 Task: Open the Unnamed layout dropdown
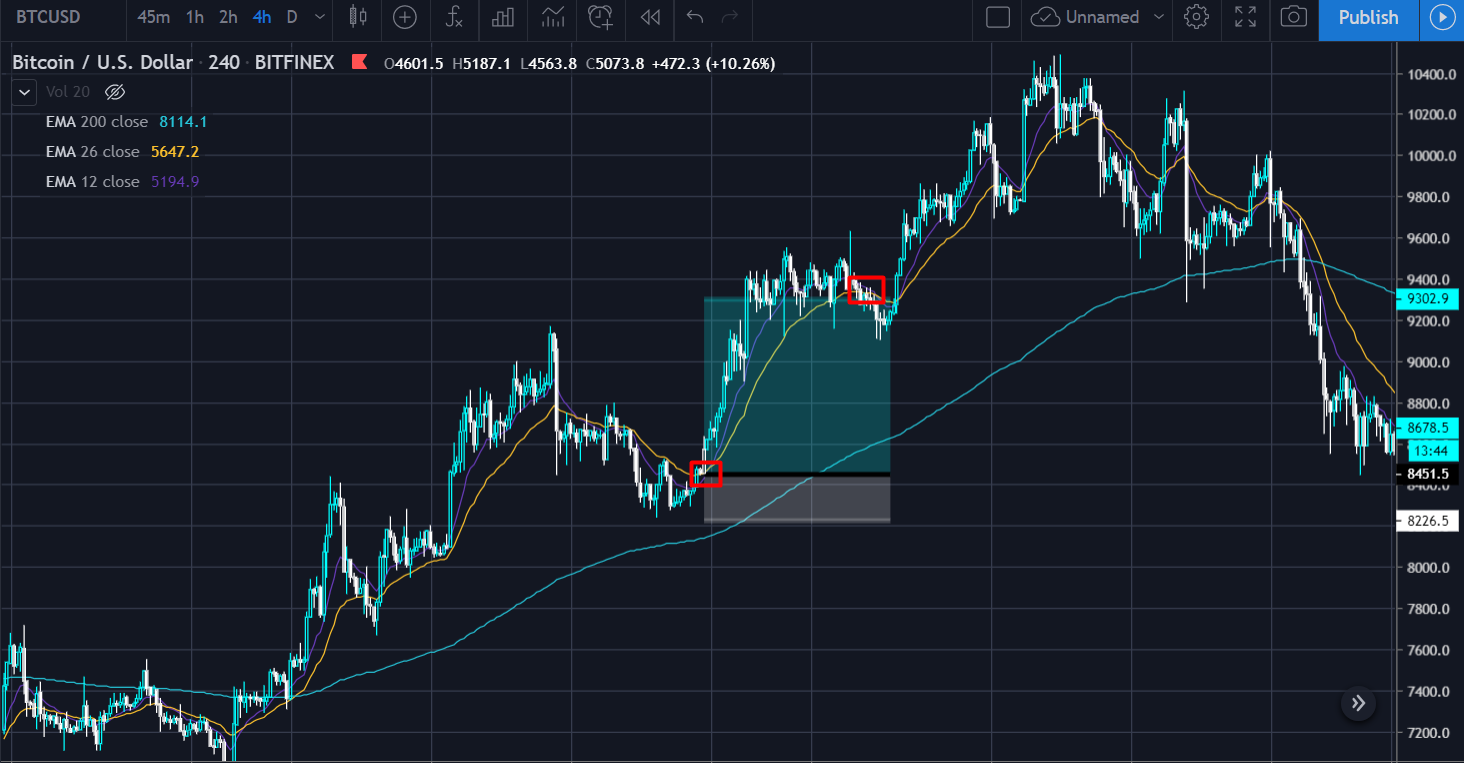coord(1097,17)
